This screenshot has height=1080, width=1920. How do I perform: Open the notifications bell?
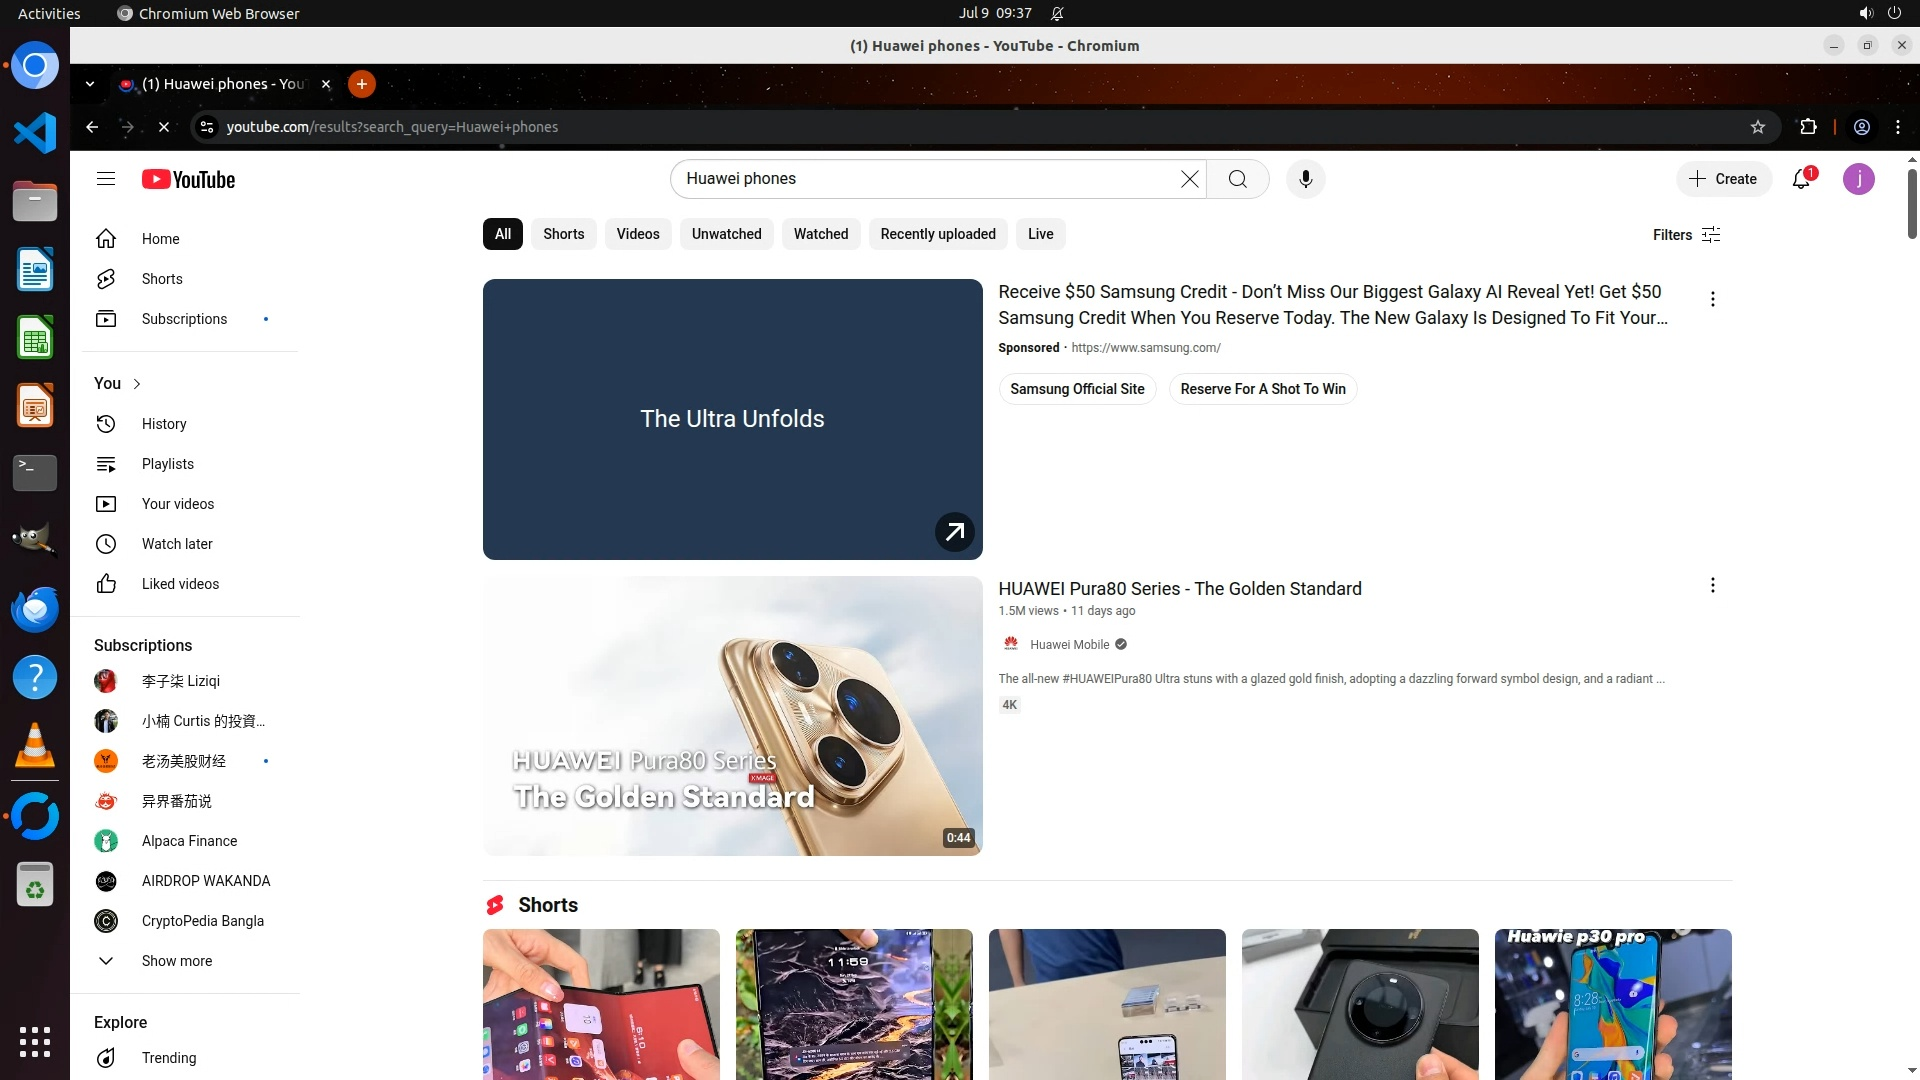tap(1801, 179)
